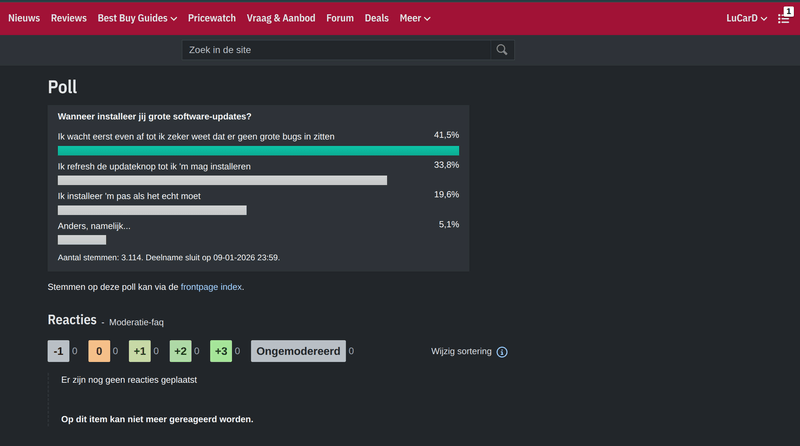Click the search magnifier icon
Viewport: 800px width, 446px height.
[x=502, y=50]
